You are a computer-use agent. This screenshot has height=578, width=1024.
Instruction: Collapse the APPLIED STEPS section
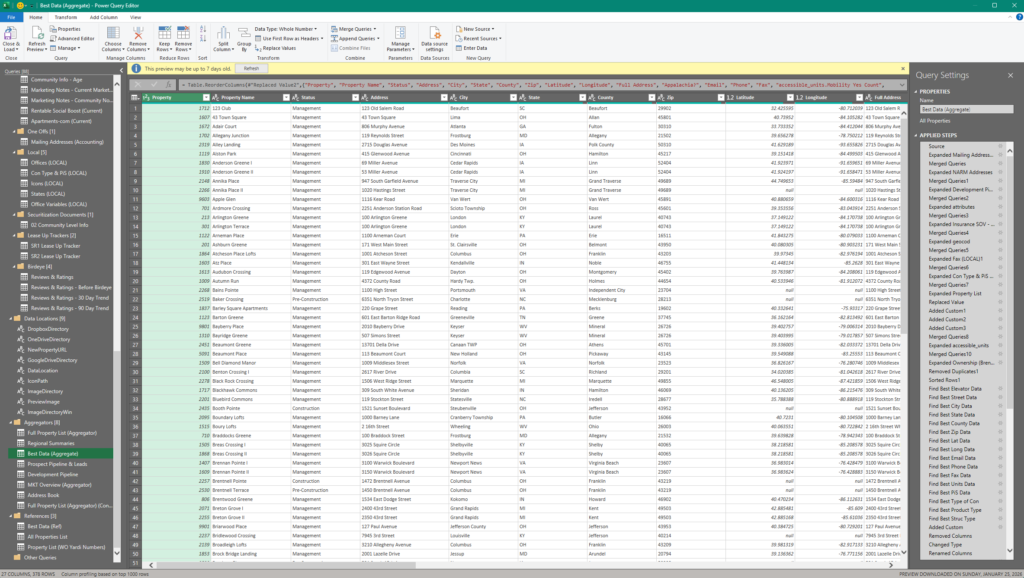[915, 133]
